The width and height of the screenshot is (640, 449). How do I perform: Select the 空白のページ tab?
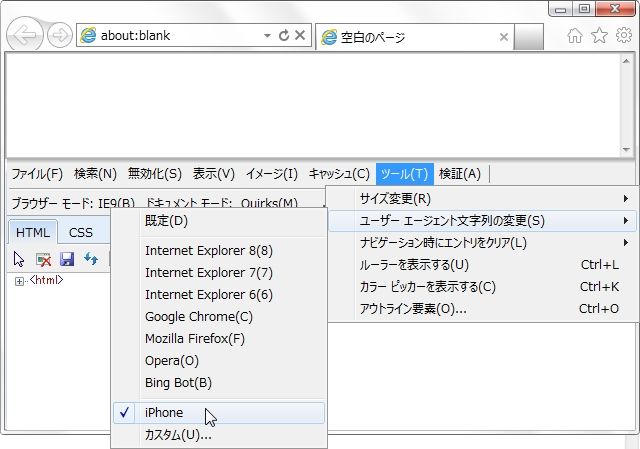414,37
